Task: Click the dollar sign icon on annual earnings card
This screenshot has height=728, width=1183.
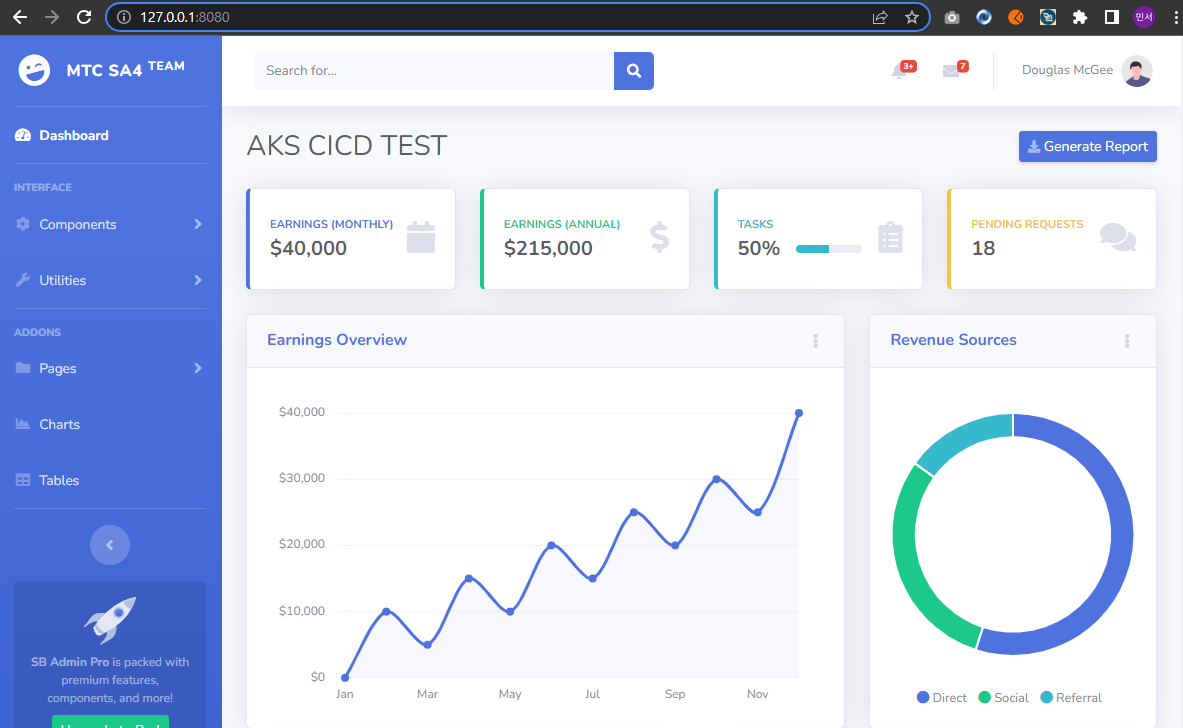Action: tap(659, 237)
